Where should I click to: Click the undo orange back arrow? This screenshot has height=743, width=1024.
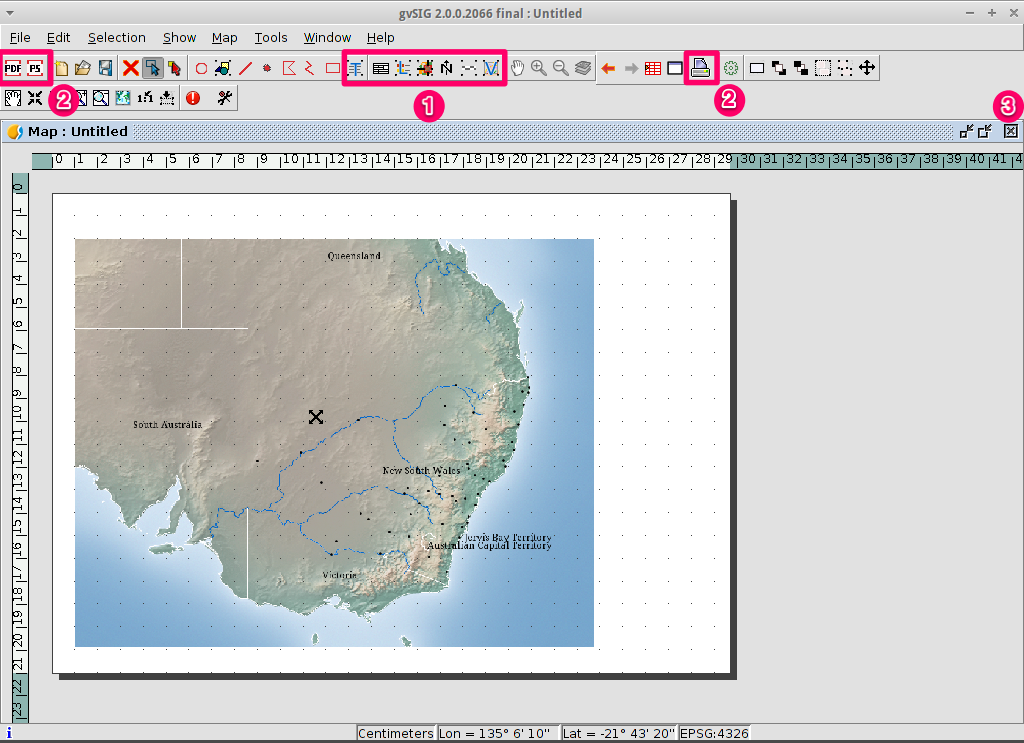[608, 68]
